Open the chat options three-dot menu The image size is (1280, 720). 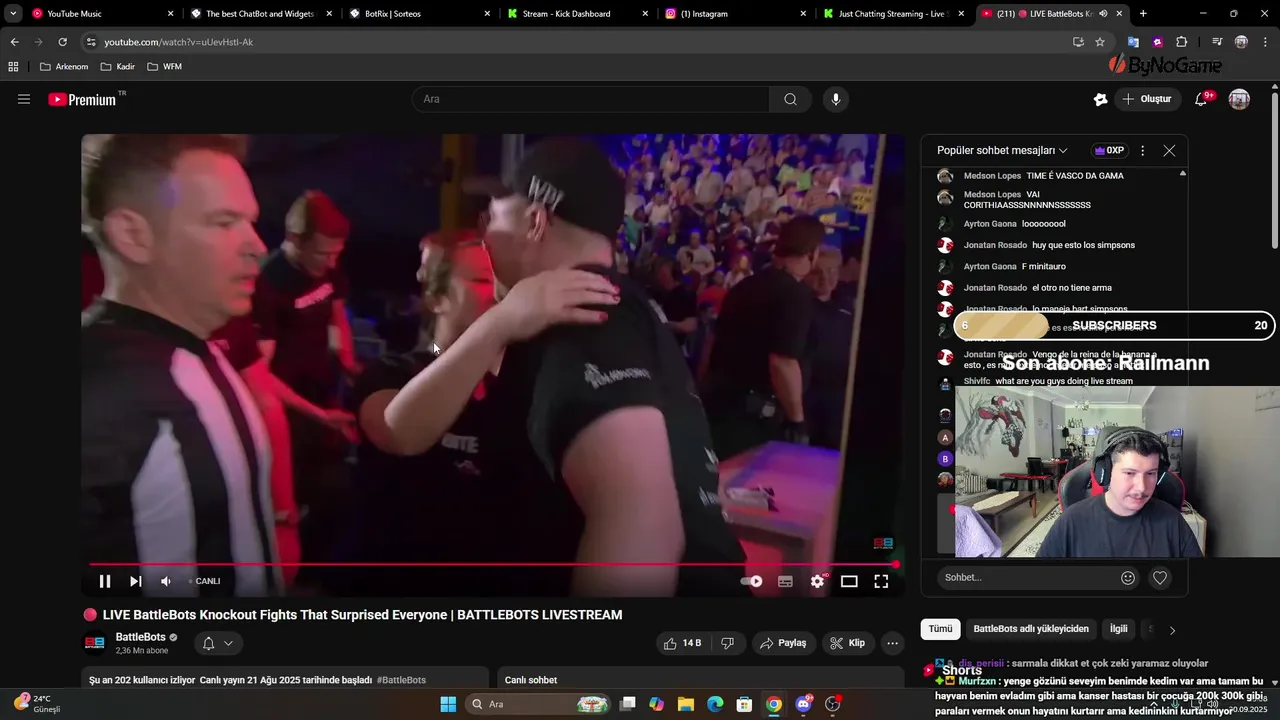[1142, 150]
